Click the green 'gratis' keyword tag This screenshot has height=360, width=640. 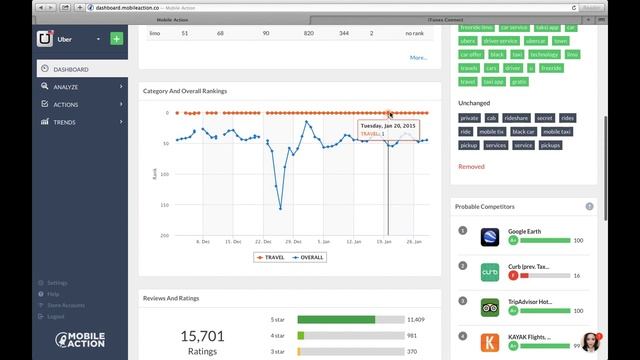pyautogui.click(x=519, y=82)
